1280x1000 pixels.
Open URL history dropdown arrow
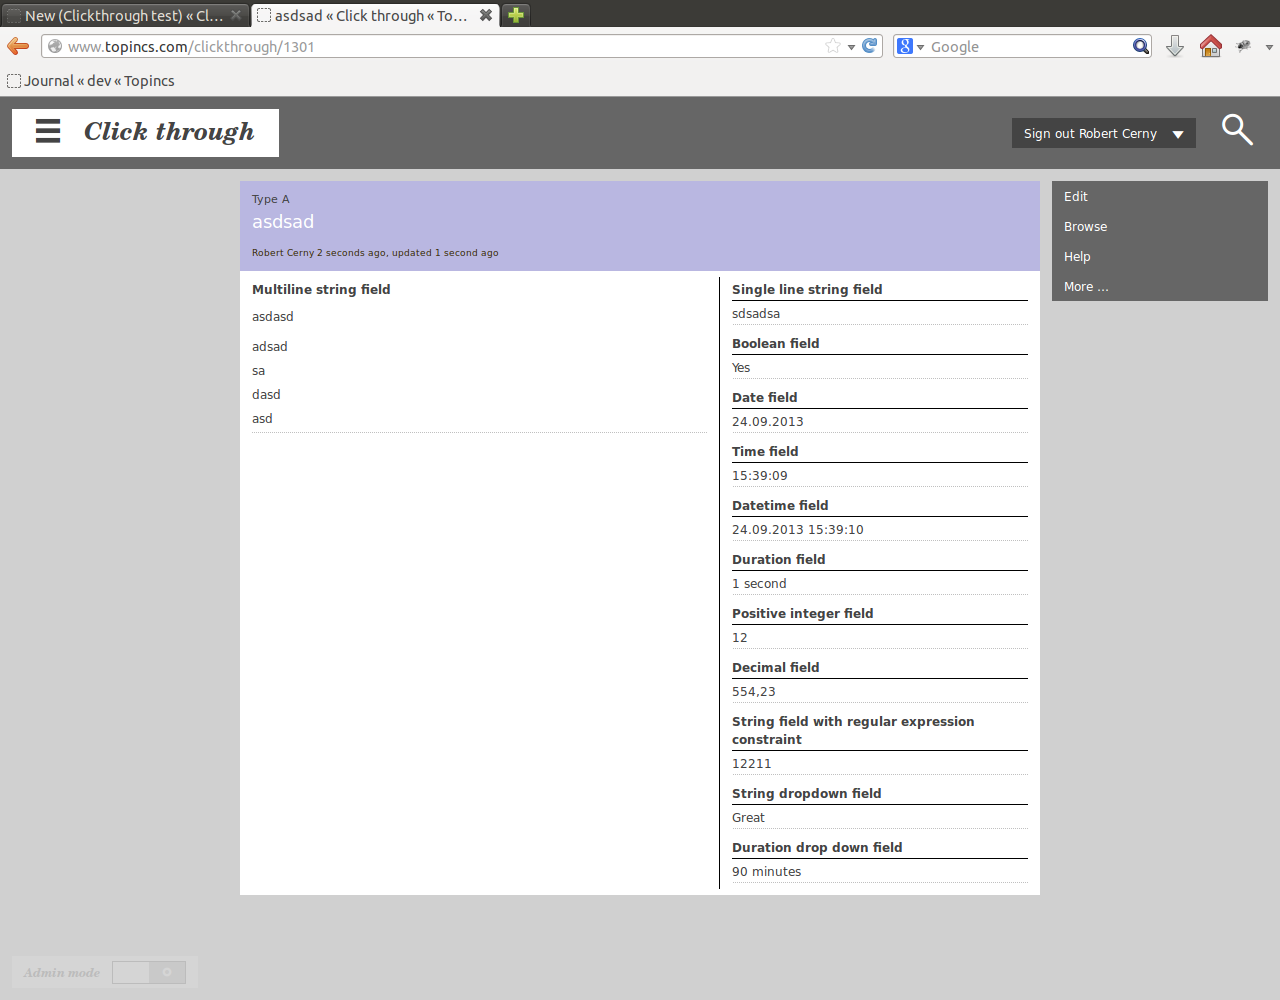[x=851, y=47]
